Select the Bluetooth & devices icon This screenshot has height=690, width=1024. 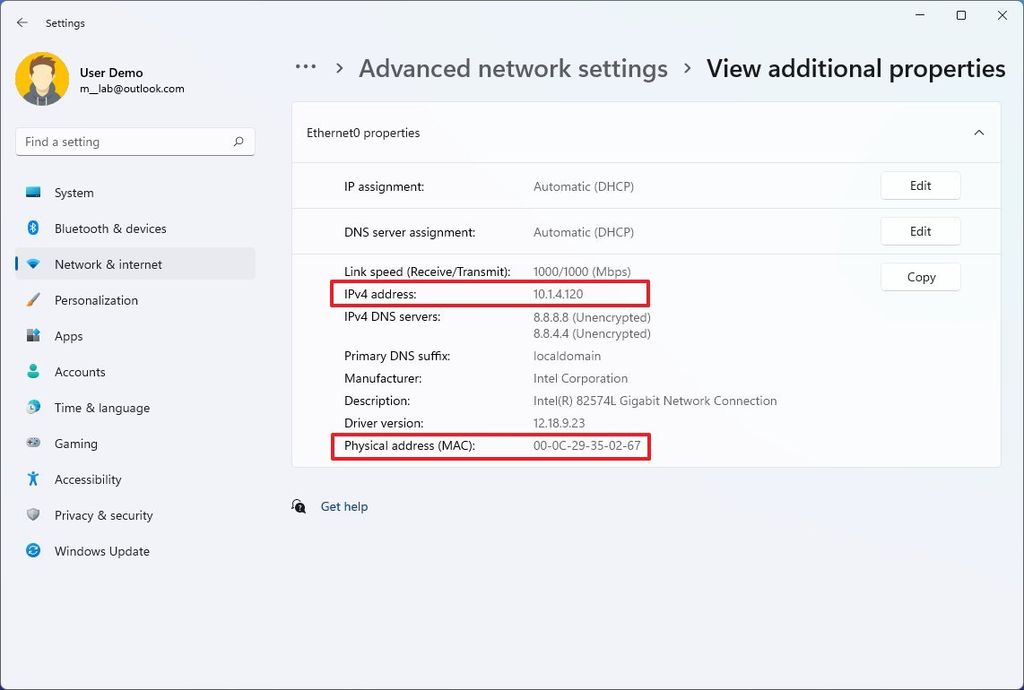pyautogui.click(x=33, y=228)
